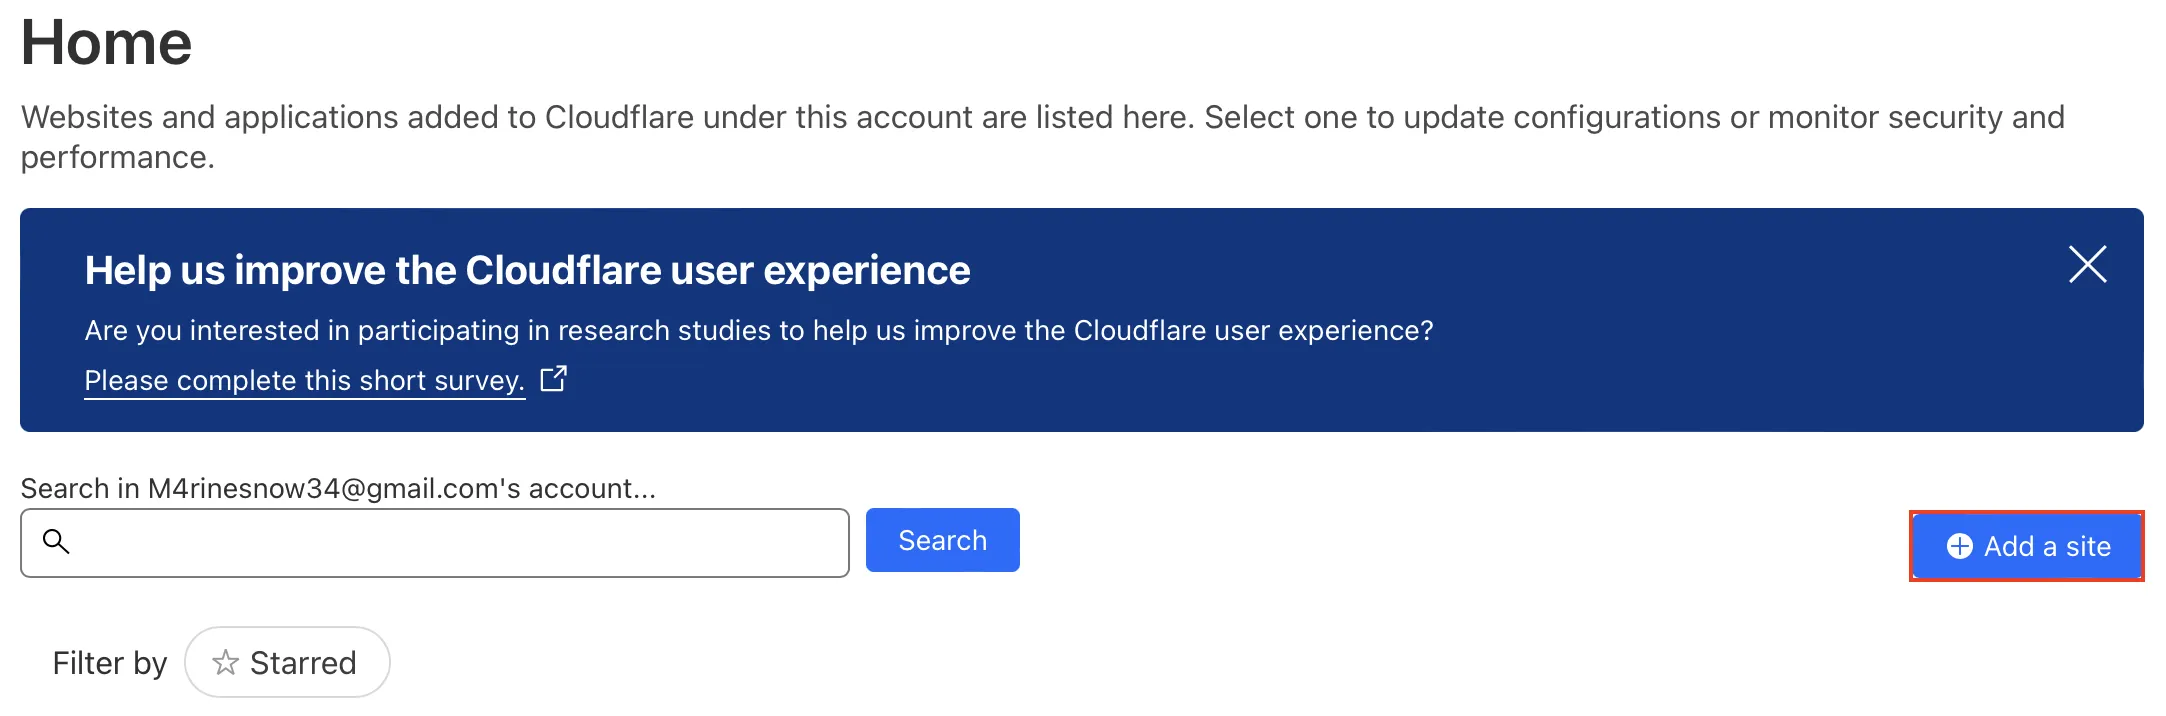Click the "Filter by" label
This screenshot has width=2166, height=716.
click(x=110, y=663)
